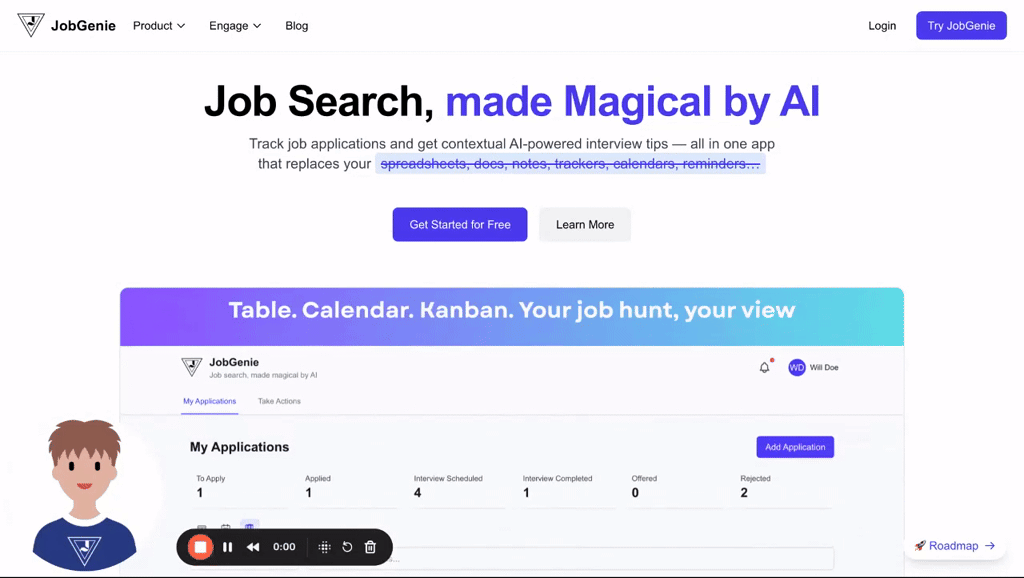Click the notification bell in the demo

(765, 368)
